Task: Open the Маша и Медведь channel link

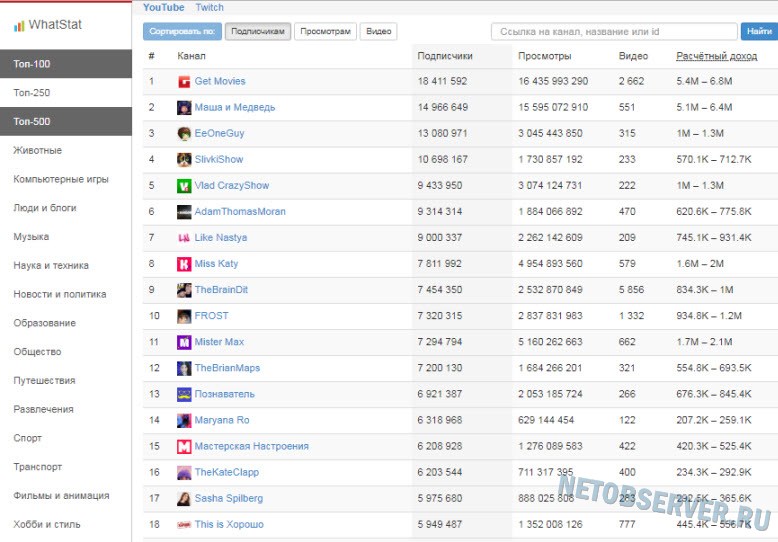Action: point(235,108)
